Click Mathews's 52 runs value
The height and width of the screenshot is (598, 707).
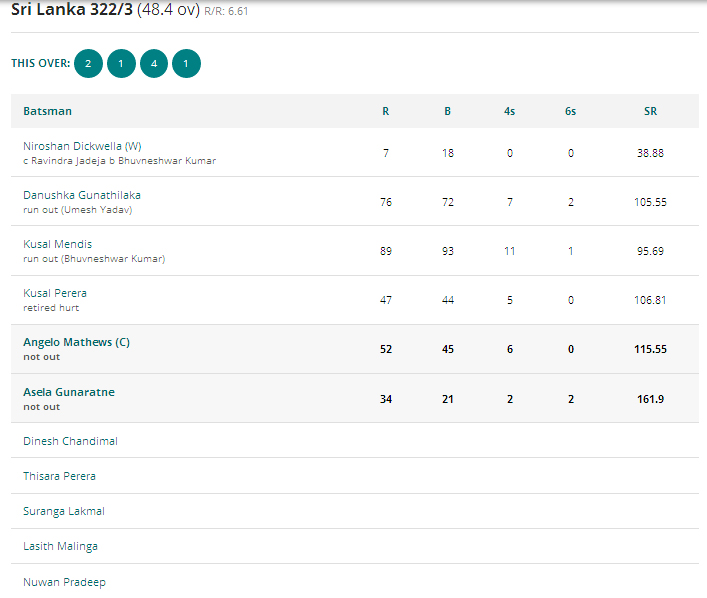coord(386,349)
